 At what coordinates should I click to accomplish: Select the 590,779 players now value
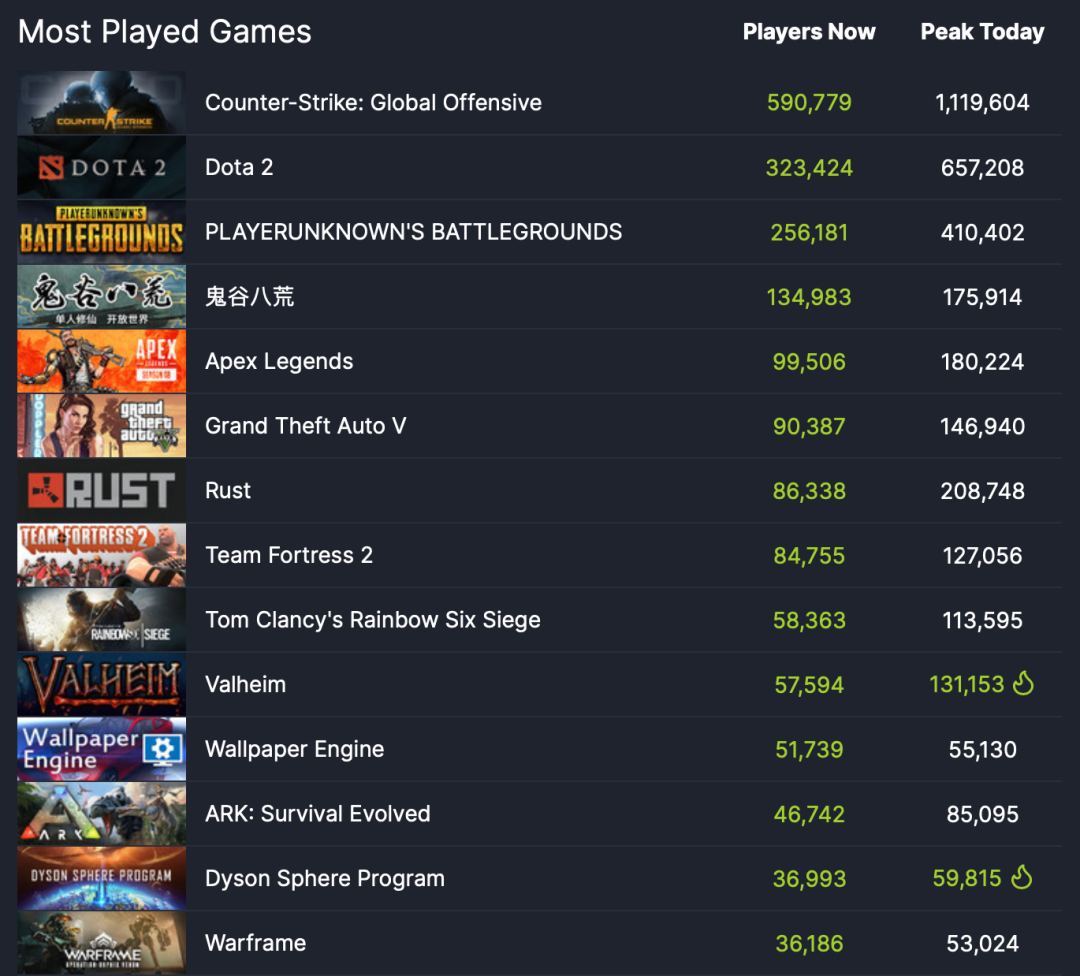(x=809, y=103)
